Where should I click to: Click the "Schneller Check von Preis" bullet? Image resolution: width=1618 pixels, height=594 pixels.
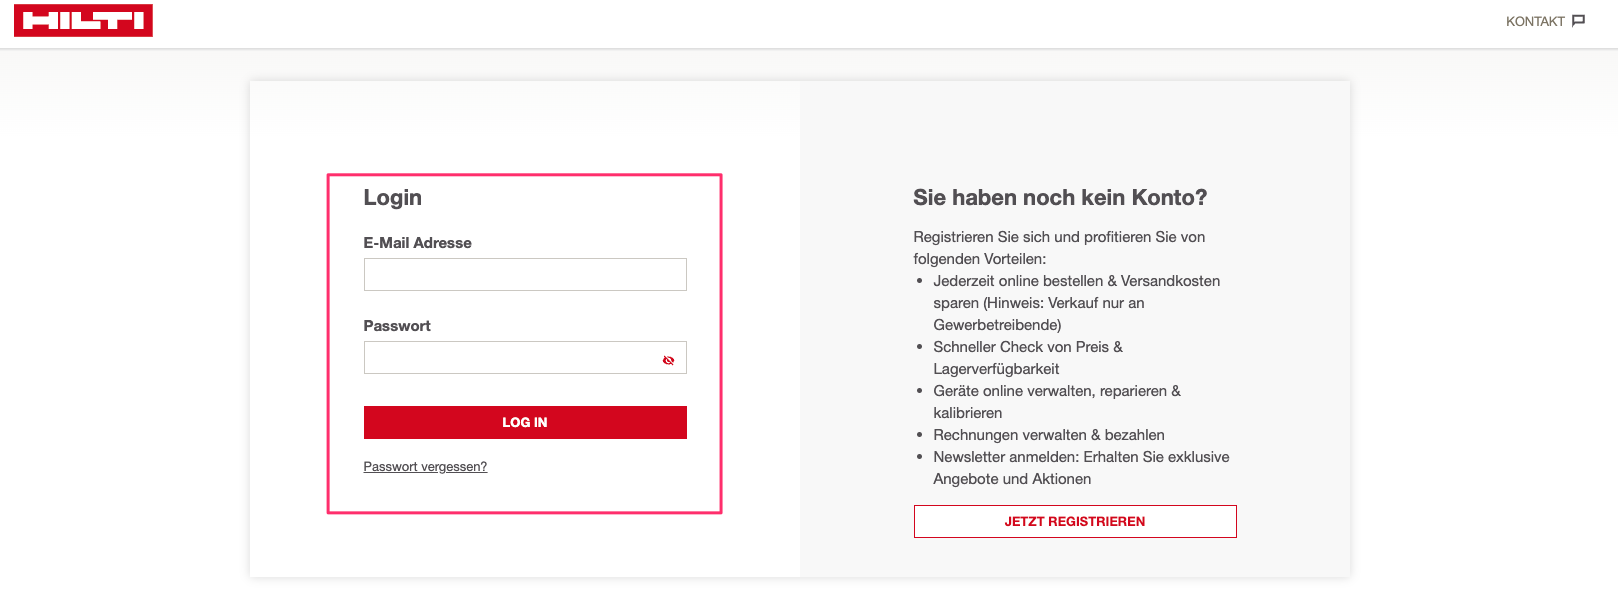click(x=1028, y=358)
